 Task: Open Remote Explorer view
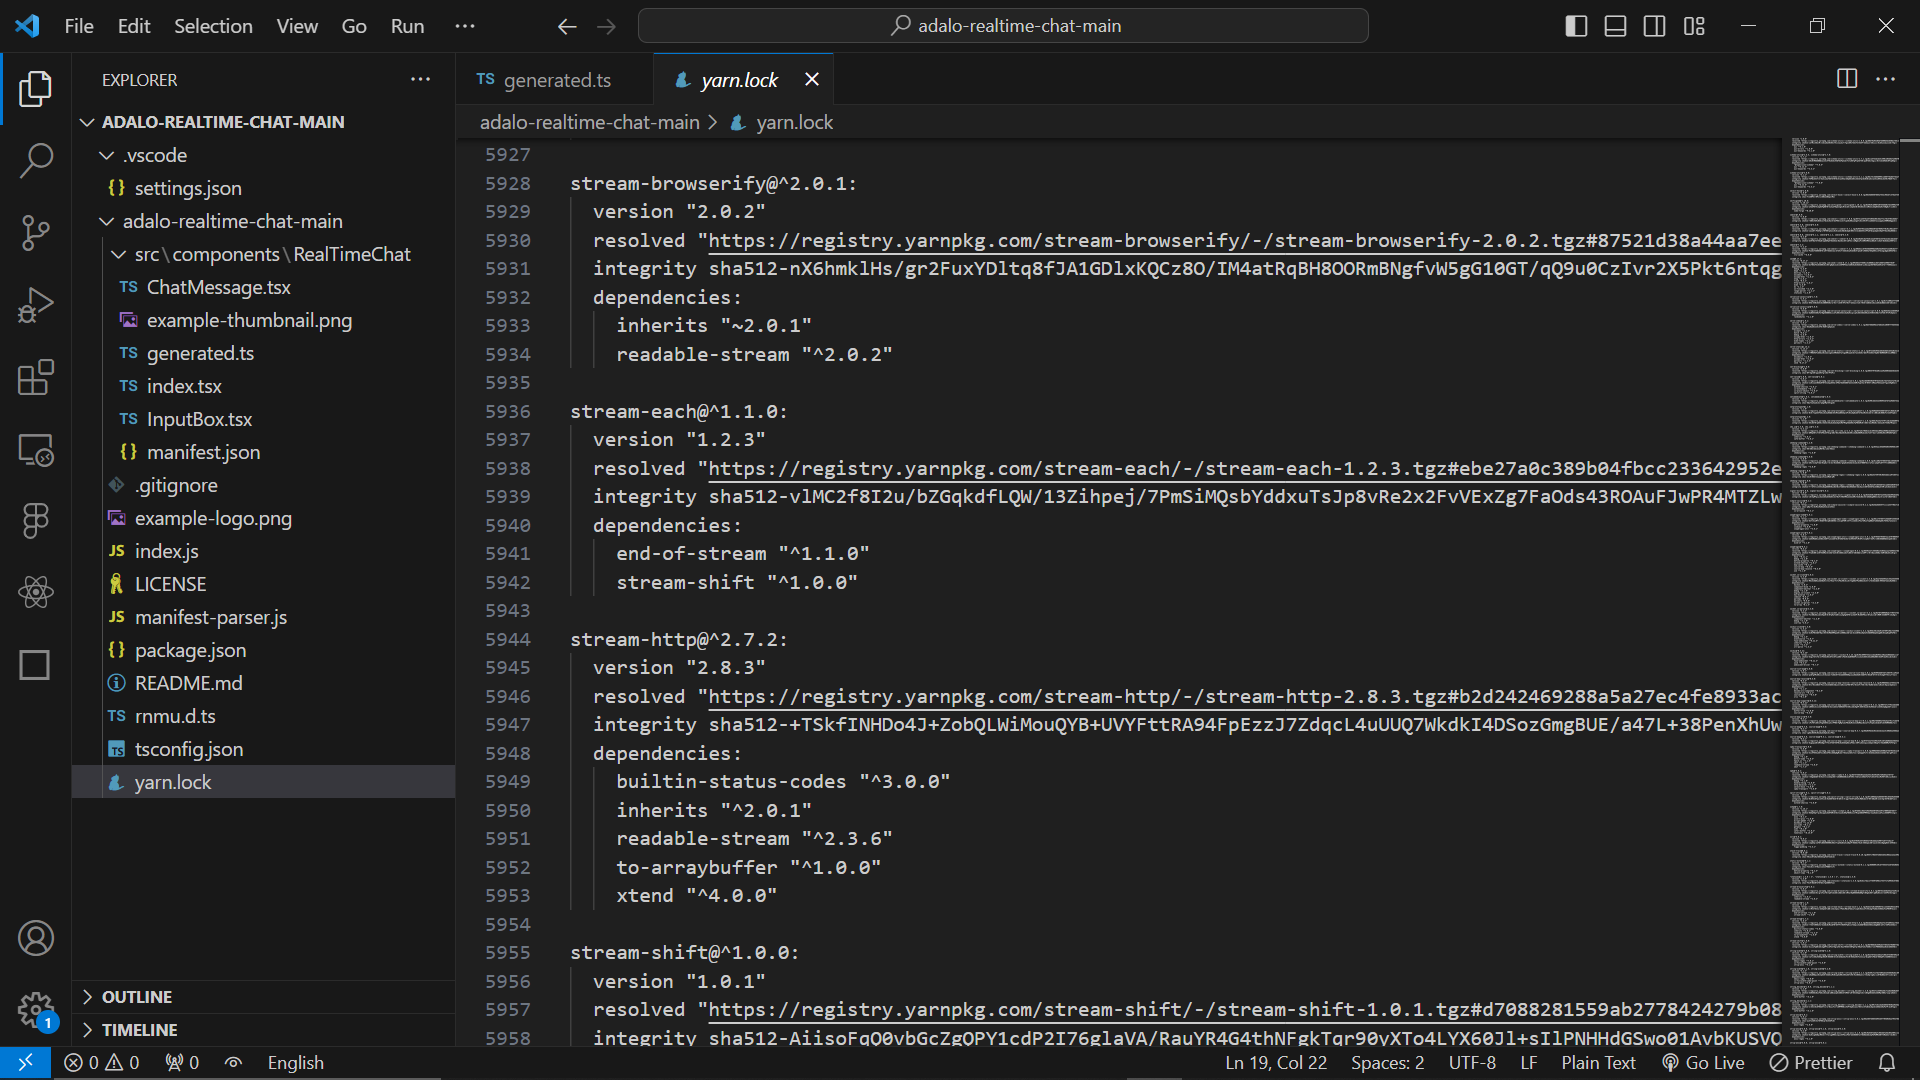coord(36,450)
